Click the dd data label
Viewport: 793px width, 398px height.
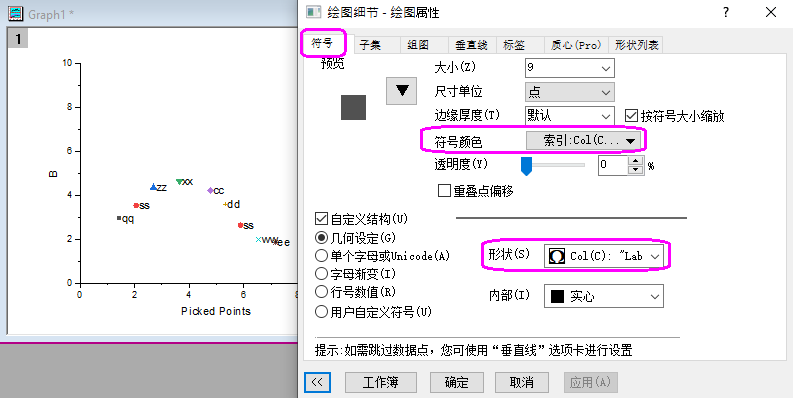pos(233,204)
